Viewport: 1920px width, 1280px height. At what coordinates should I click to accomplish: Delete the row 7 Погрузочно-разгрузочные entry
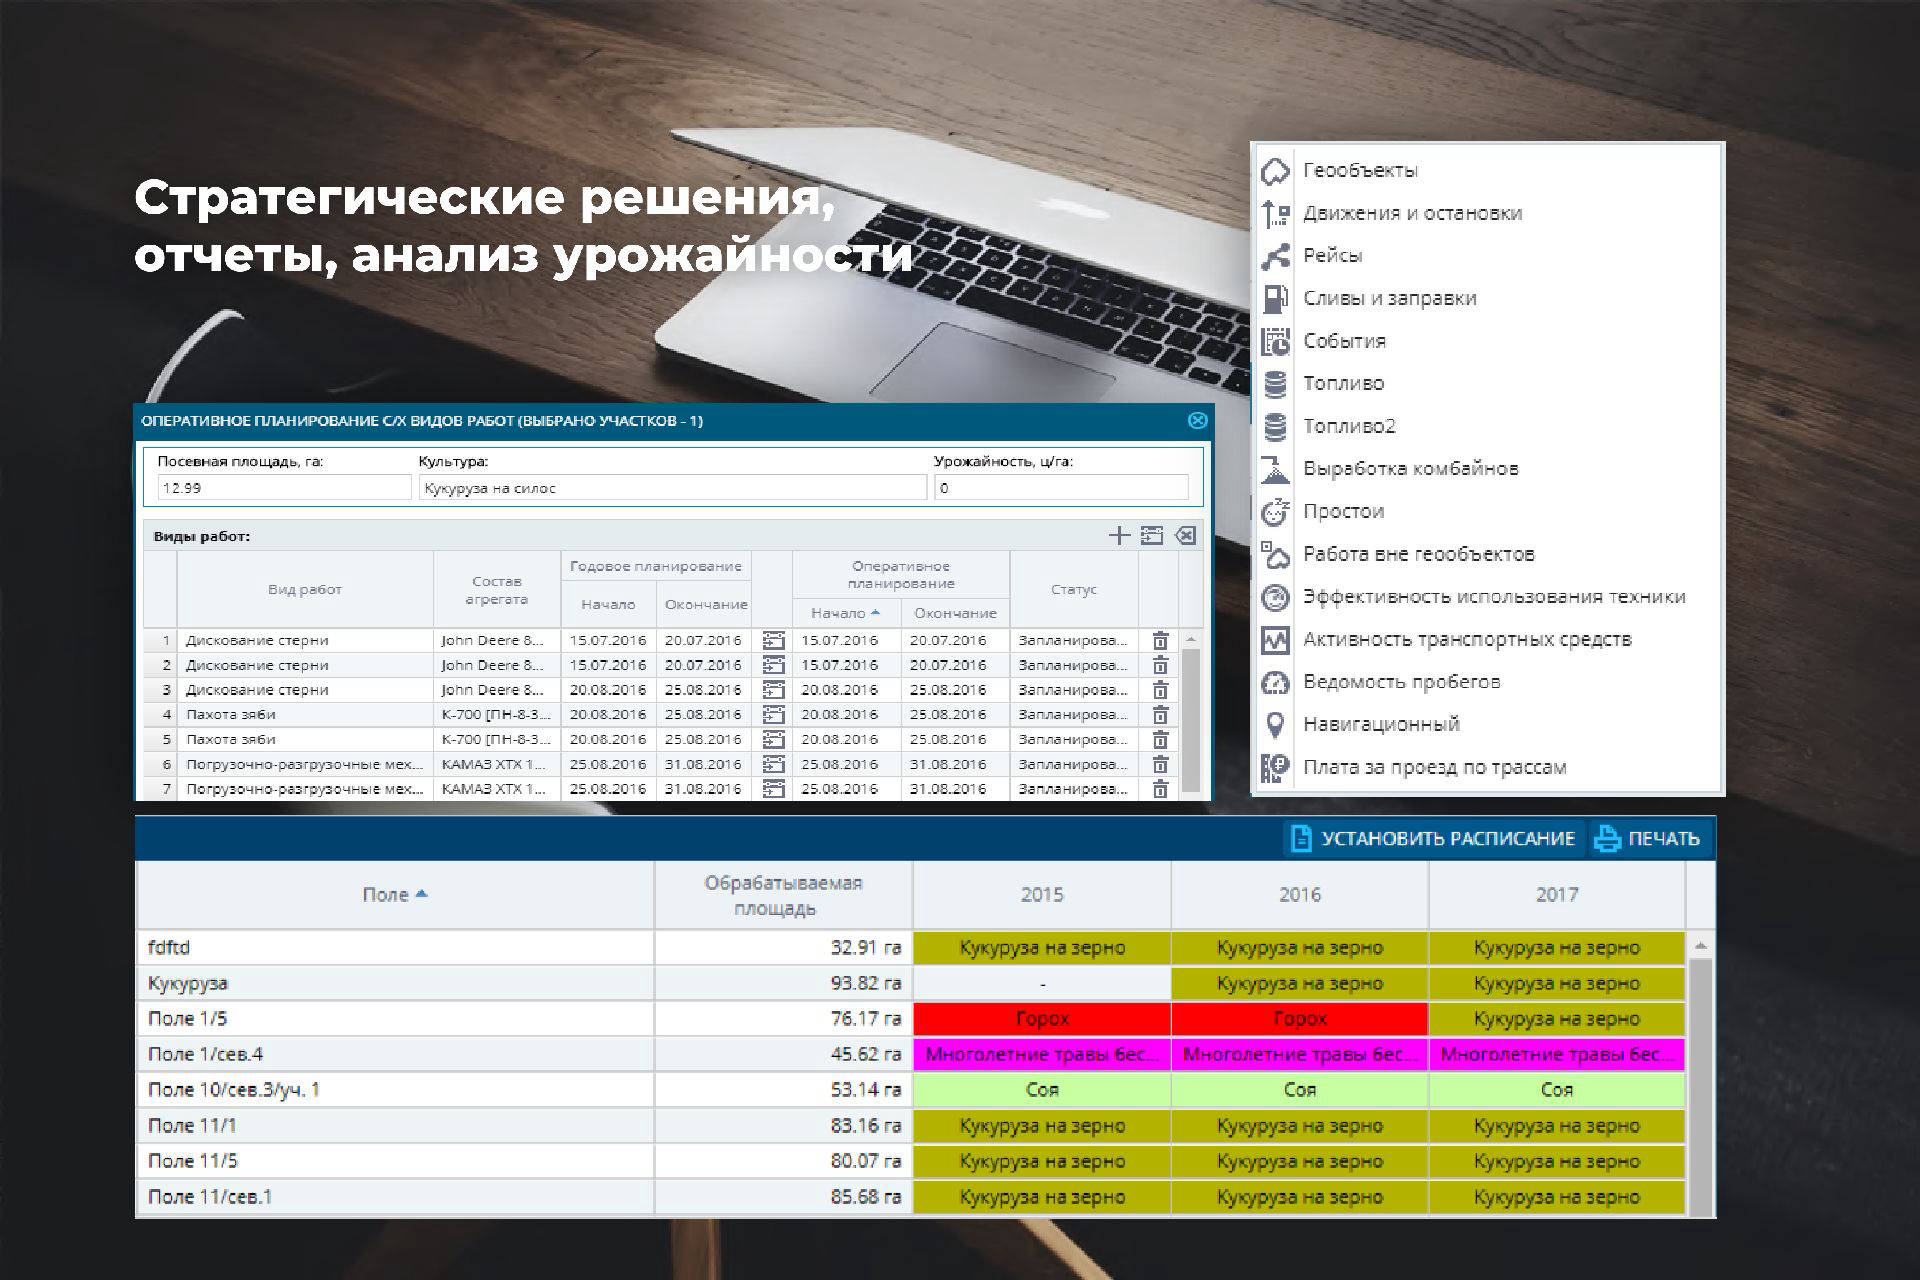click(x=1160, y=789)
